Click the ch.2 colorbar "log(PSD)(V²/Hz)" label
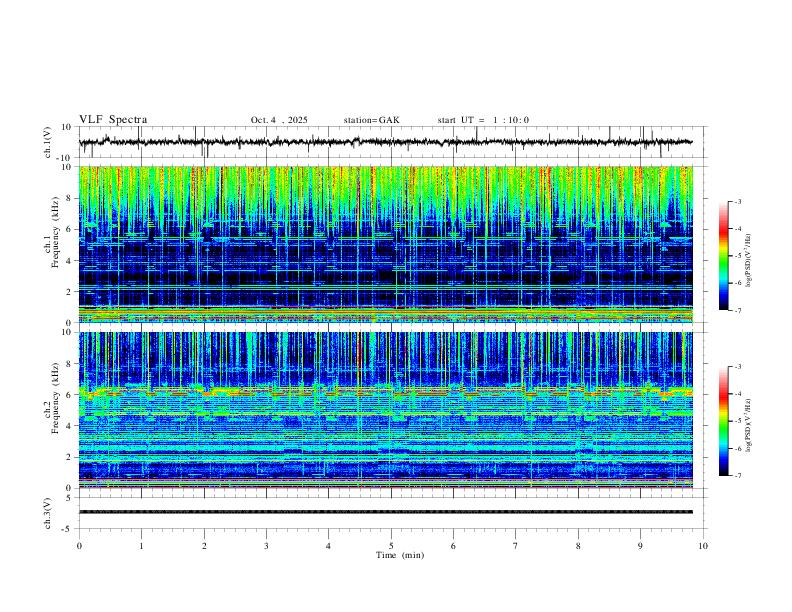The height and width of the screenshot is (612, 792). pos(748,425)
